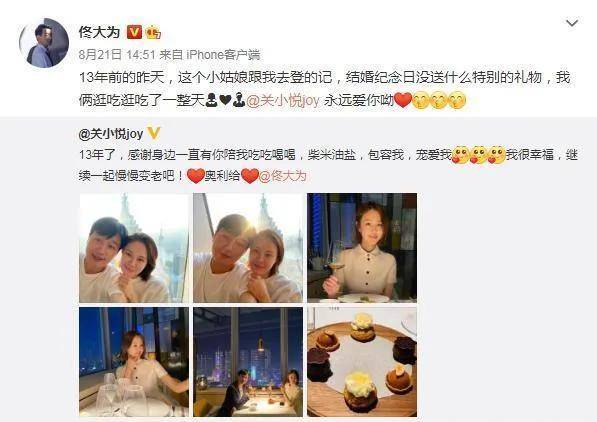This screenshot has width=597, height=422.
Task: Open the @佟大为 mention in the reposted text
Action: point(283,176)
